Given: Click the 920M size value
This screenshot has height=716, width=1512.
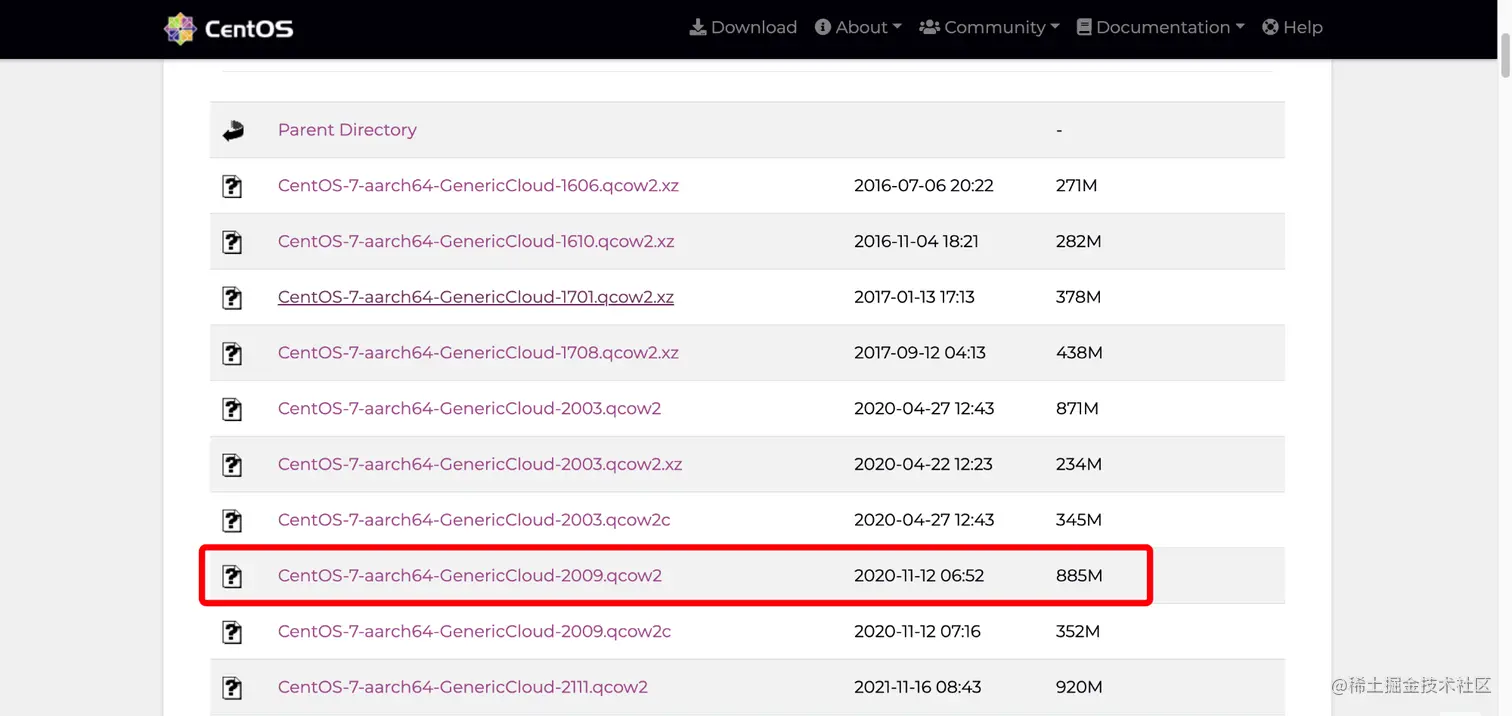Looking at the screenshot, I should point(1079,687).
